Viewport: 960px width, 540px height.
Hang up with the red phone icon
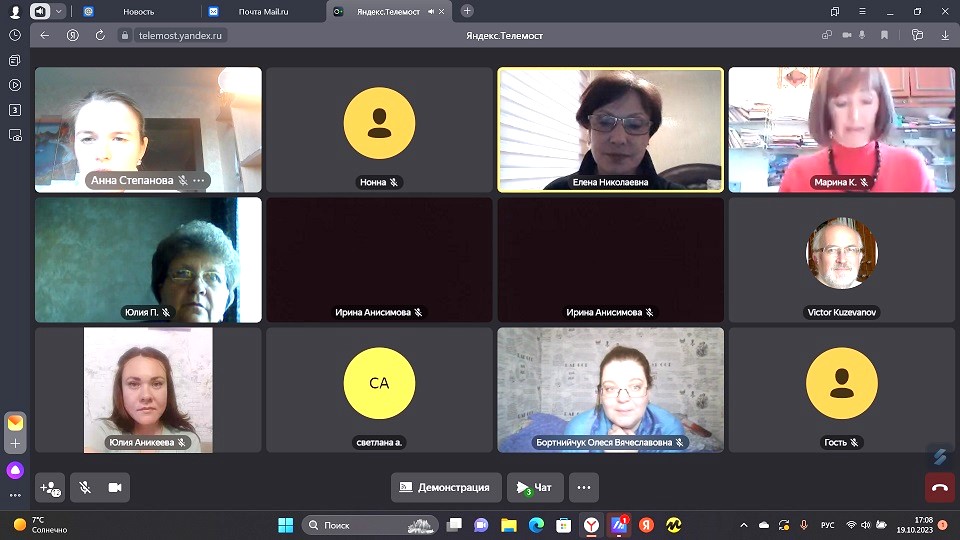(x=940, y=488)
